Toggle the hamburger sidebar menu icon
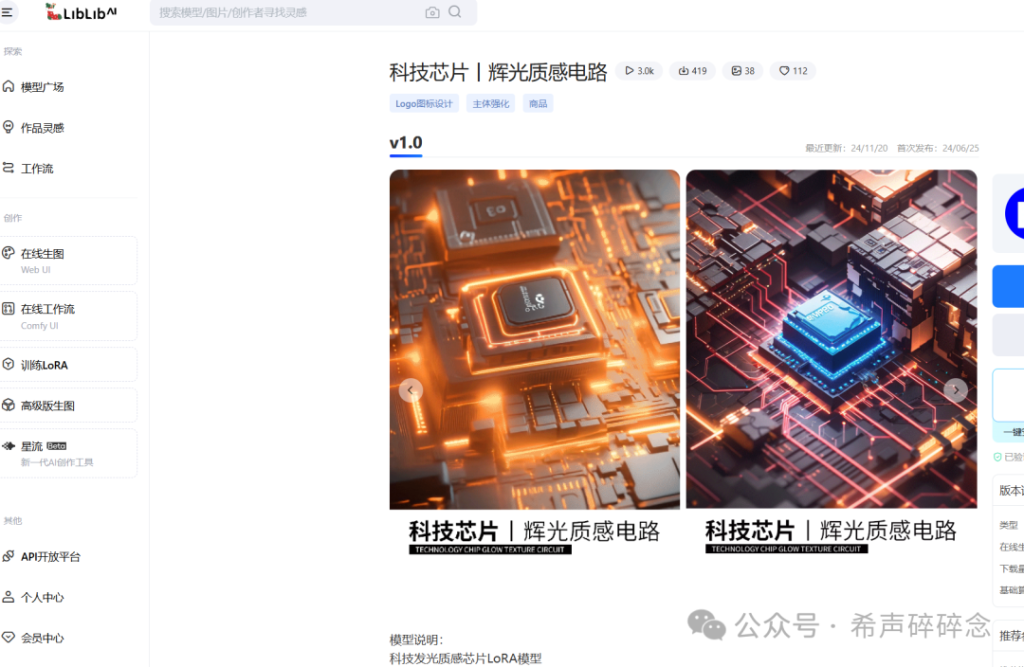Image resolution: width=1024 pixels, height=667 pixels. pos(8,12)
